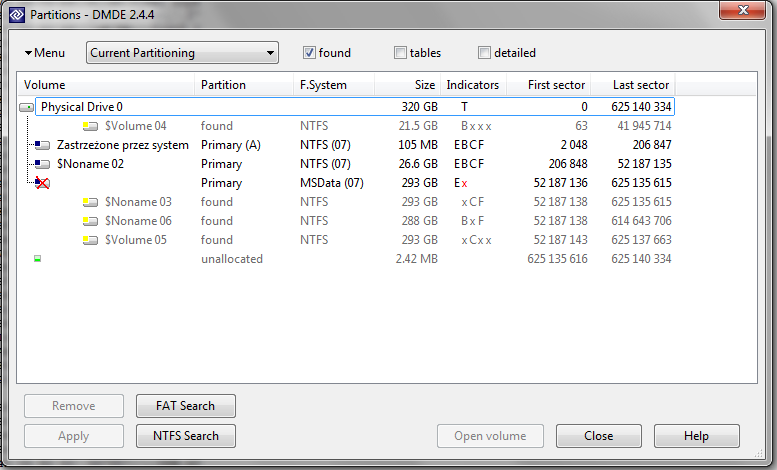The width and height of the screenshot is (777, 470).
Task: Click the Open volume button
Action: (490, 436)
